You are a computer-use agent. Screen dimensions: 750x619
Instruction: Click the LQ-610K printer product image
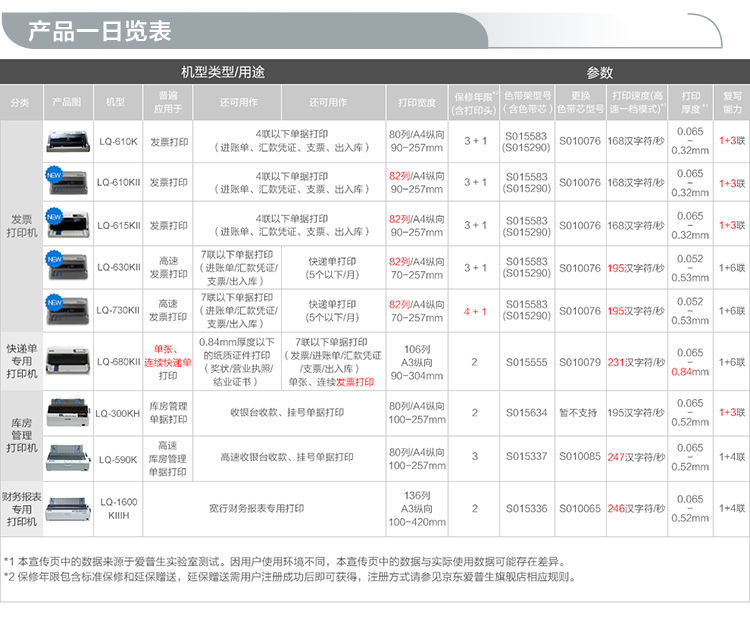tap(68, 141)
